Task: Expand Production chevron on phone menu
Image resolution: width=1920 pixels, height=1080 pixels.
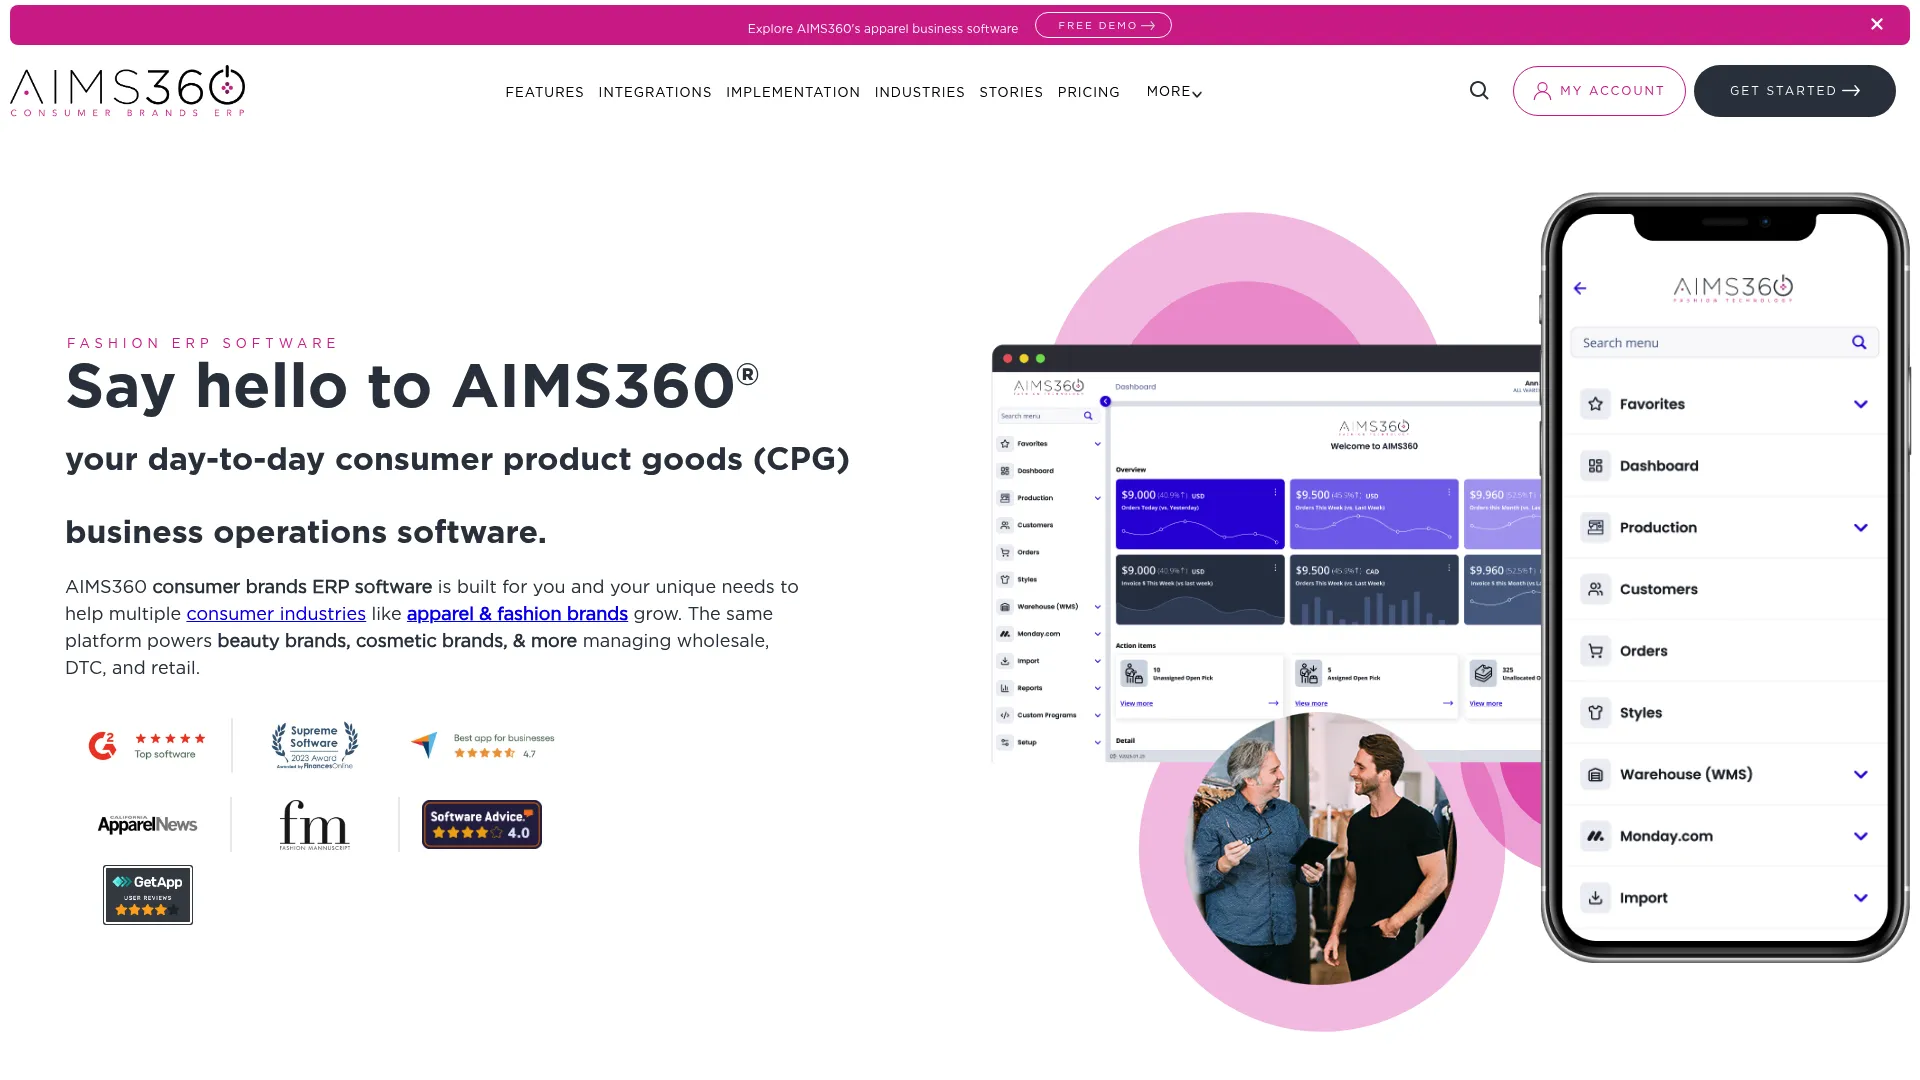Action: point(1861,528)
